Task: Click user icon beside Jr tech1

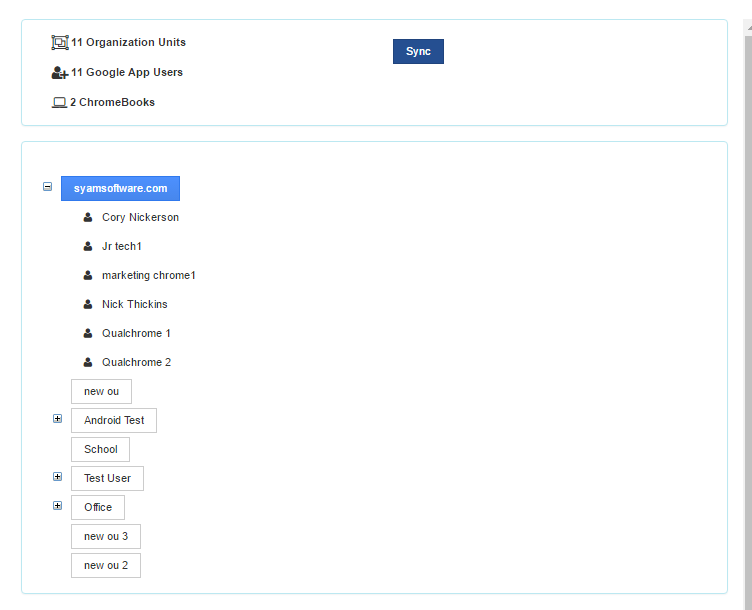Action: pos(88,246)
